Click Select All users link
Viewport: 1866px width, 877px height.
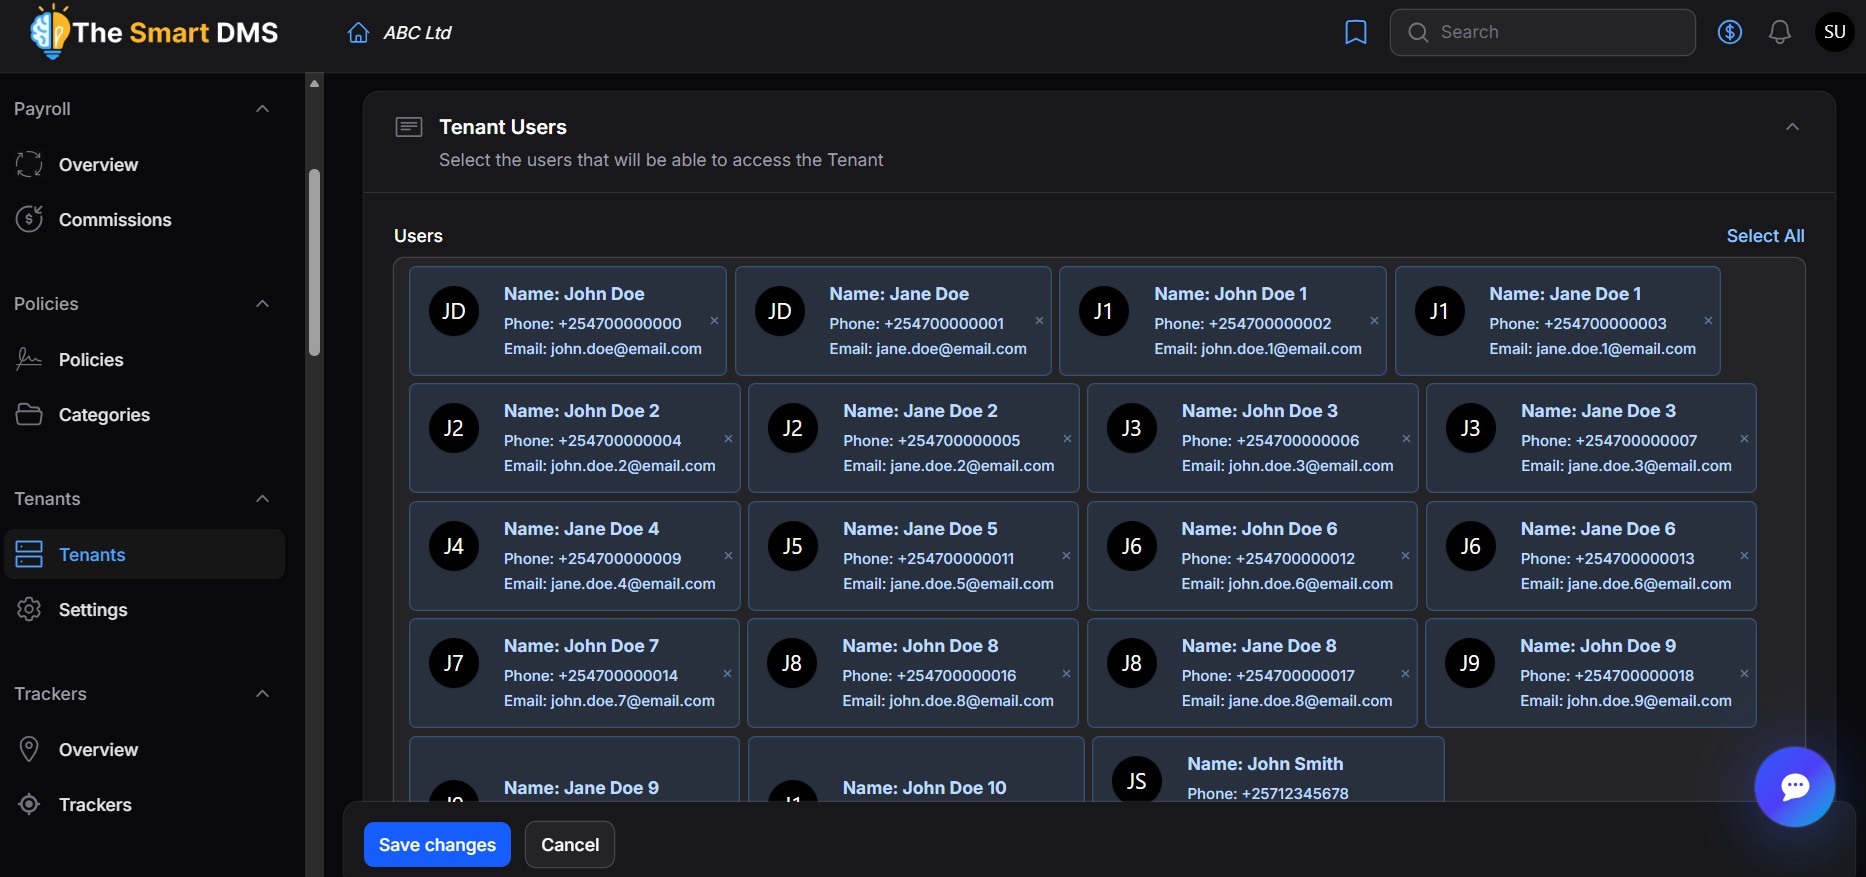point(1765,236)
